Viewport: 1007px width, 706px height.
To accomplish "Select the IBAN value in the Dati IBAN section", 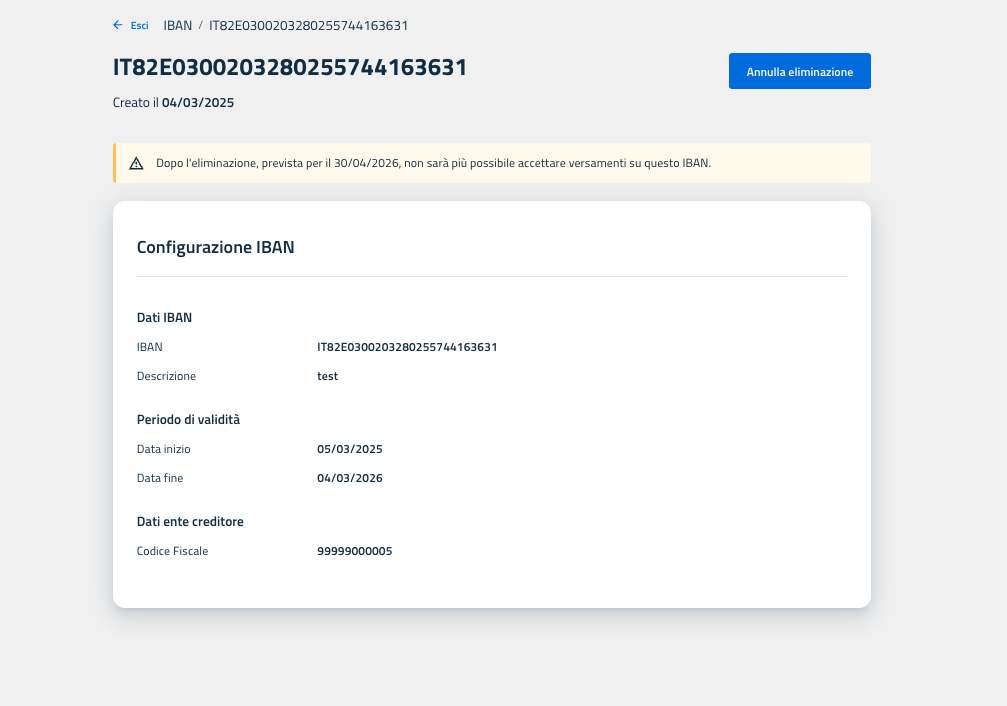I will 407,347.
